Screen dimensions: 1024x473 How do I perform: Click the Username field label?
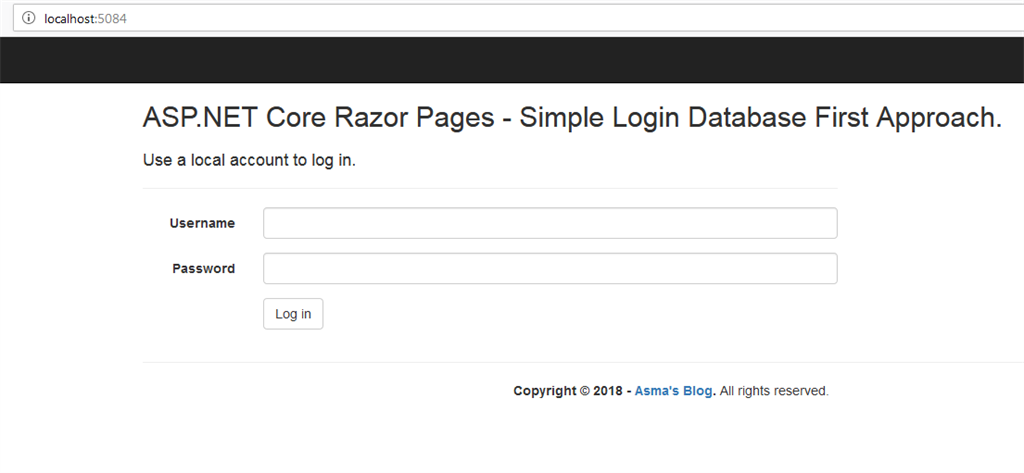(x=202, y=223)
